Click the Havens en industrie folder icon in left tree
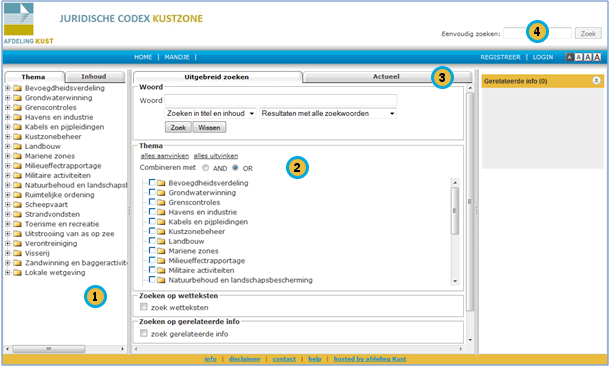Screen dimensions: 609x366 pyautogui.click(x=17, y=117)
